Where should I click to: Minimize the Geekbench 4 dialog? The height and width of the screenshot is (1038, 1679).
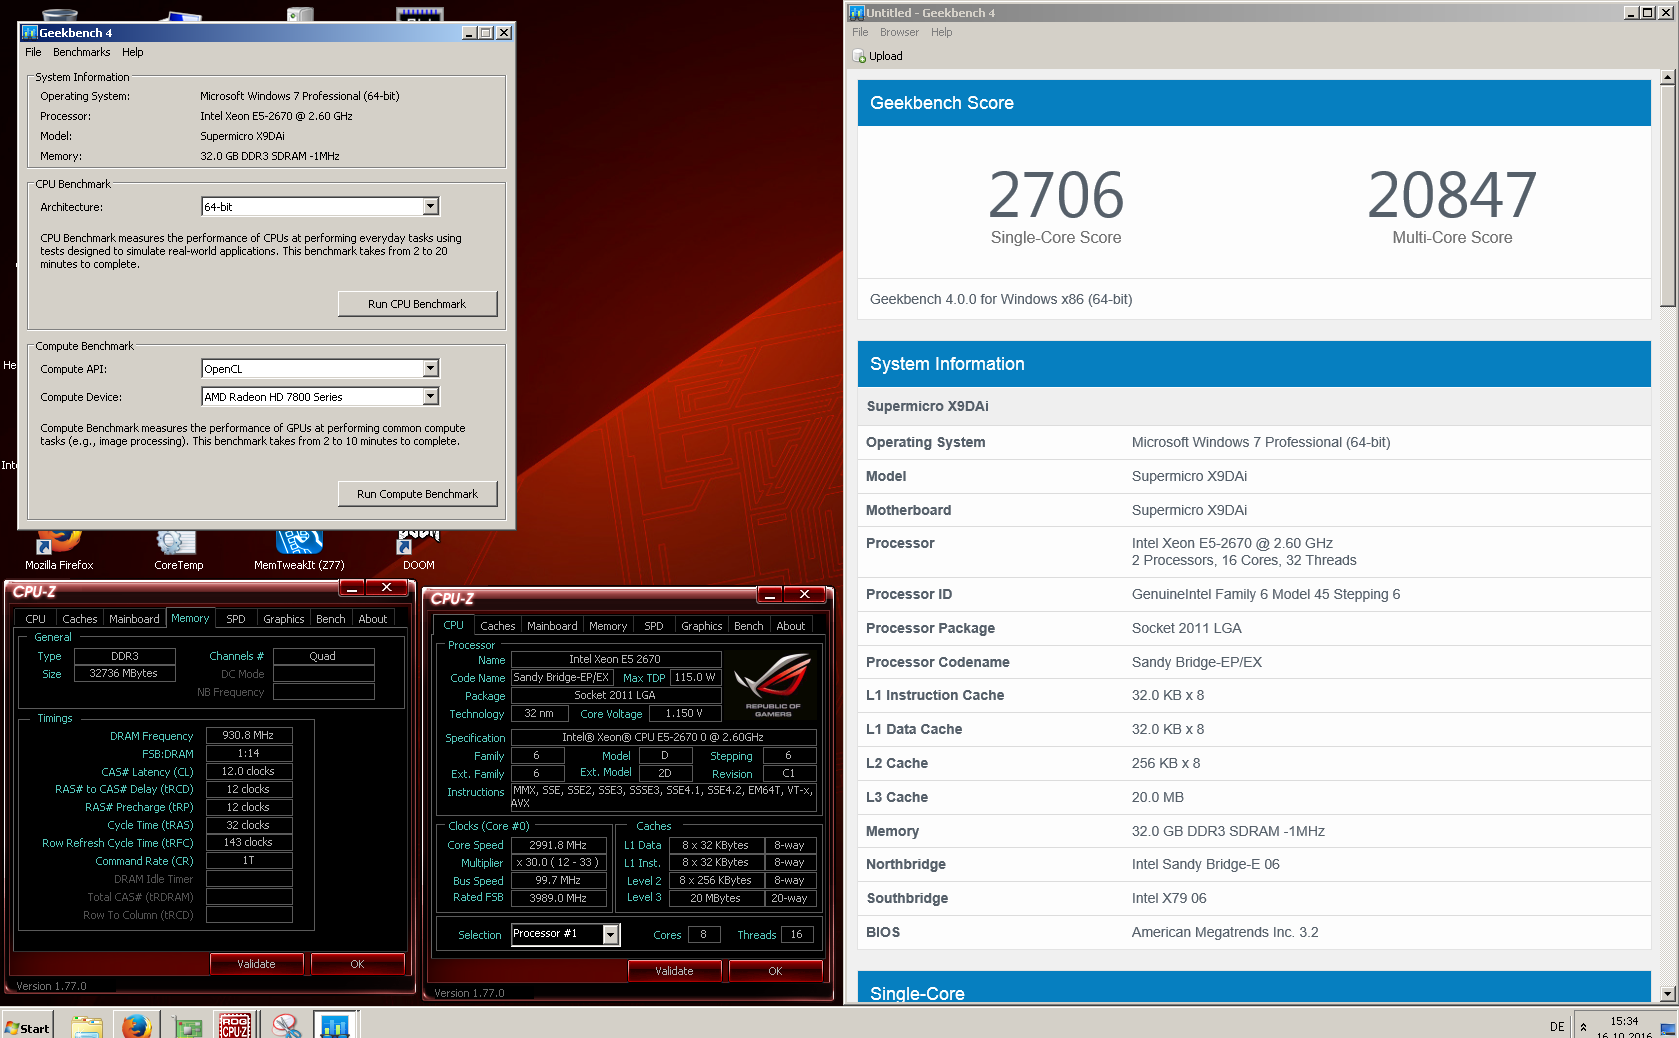(x=469, y=33)
